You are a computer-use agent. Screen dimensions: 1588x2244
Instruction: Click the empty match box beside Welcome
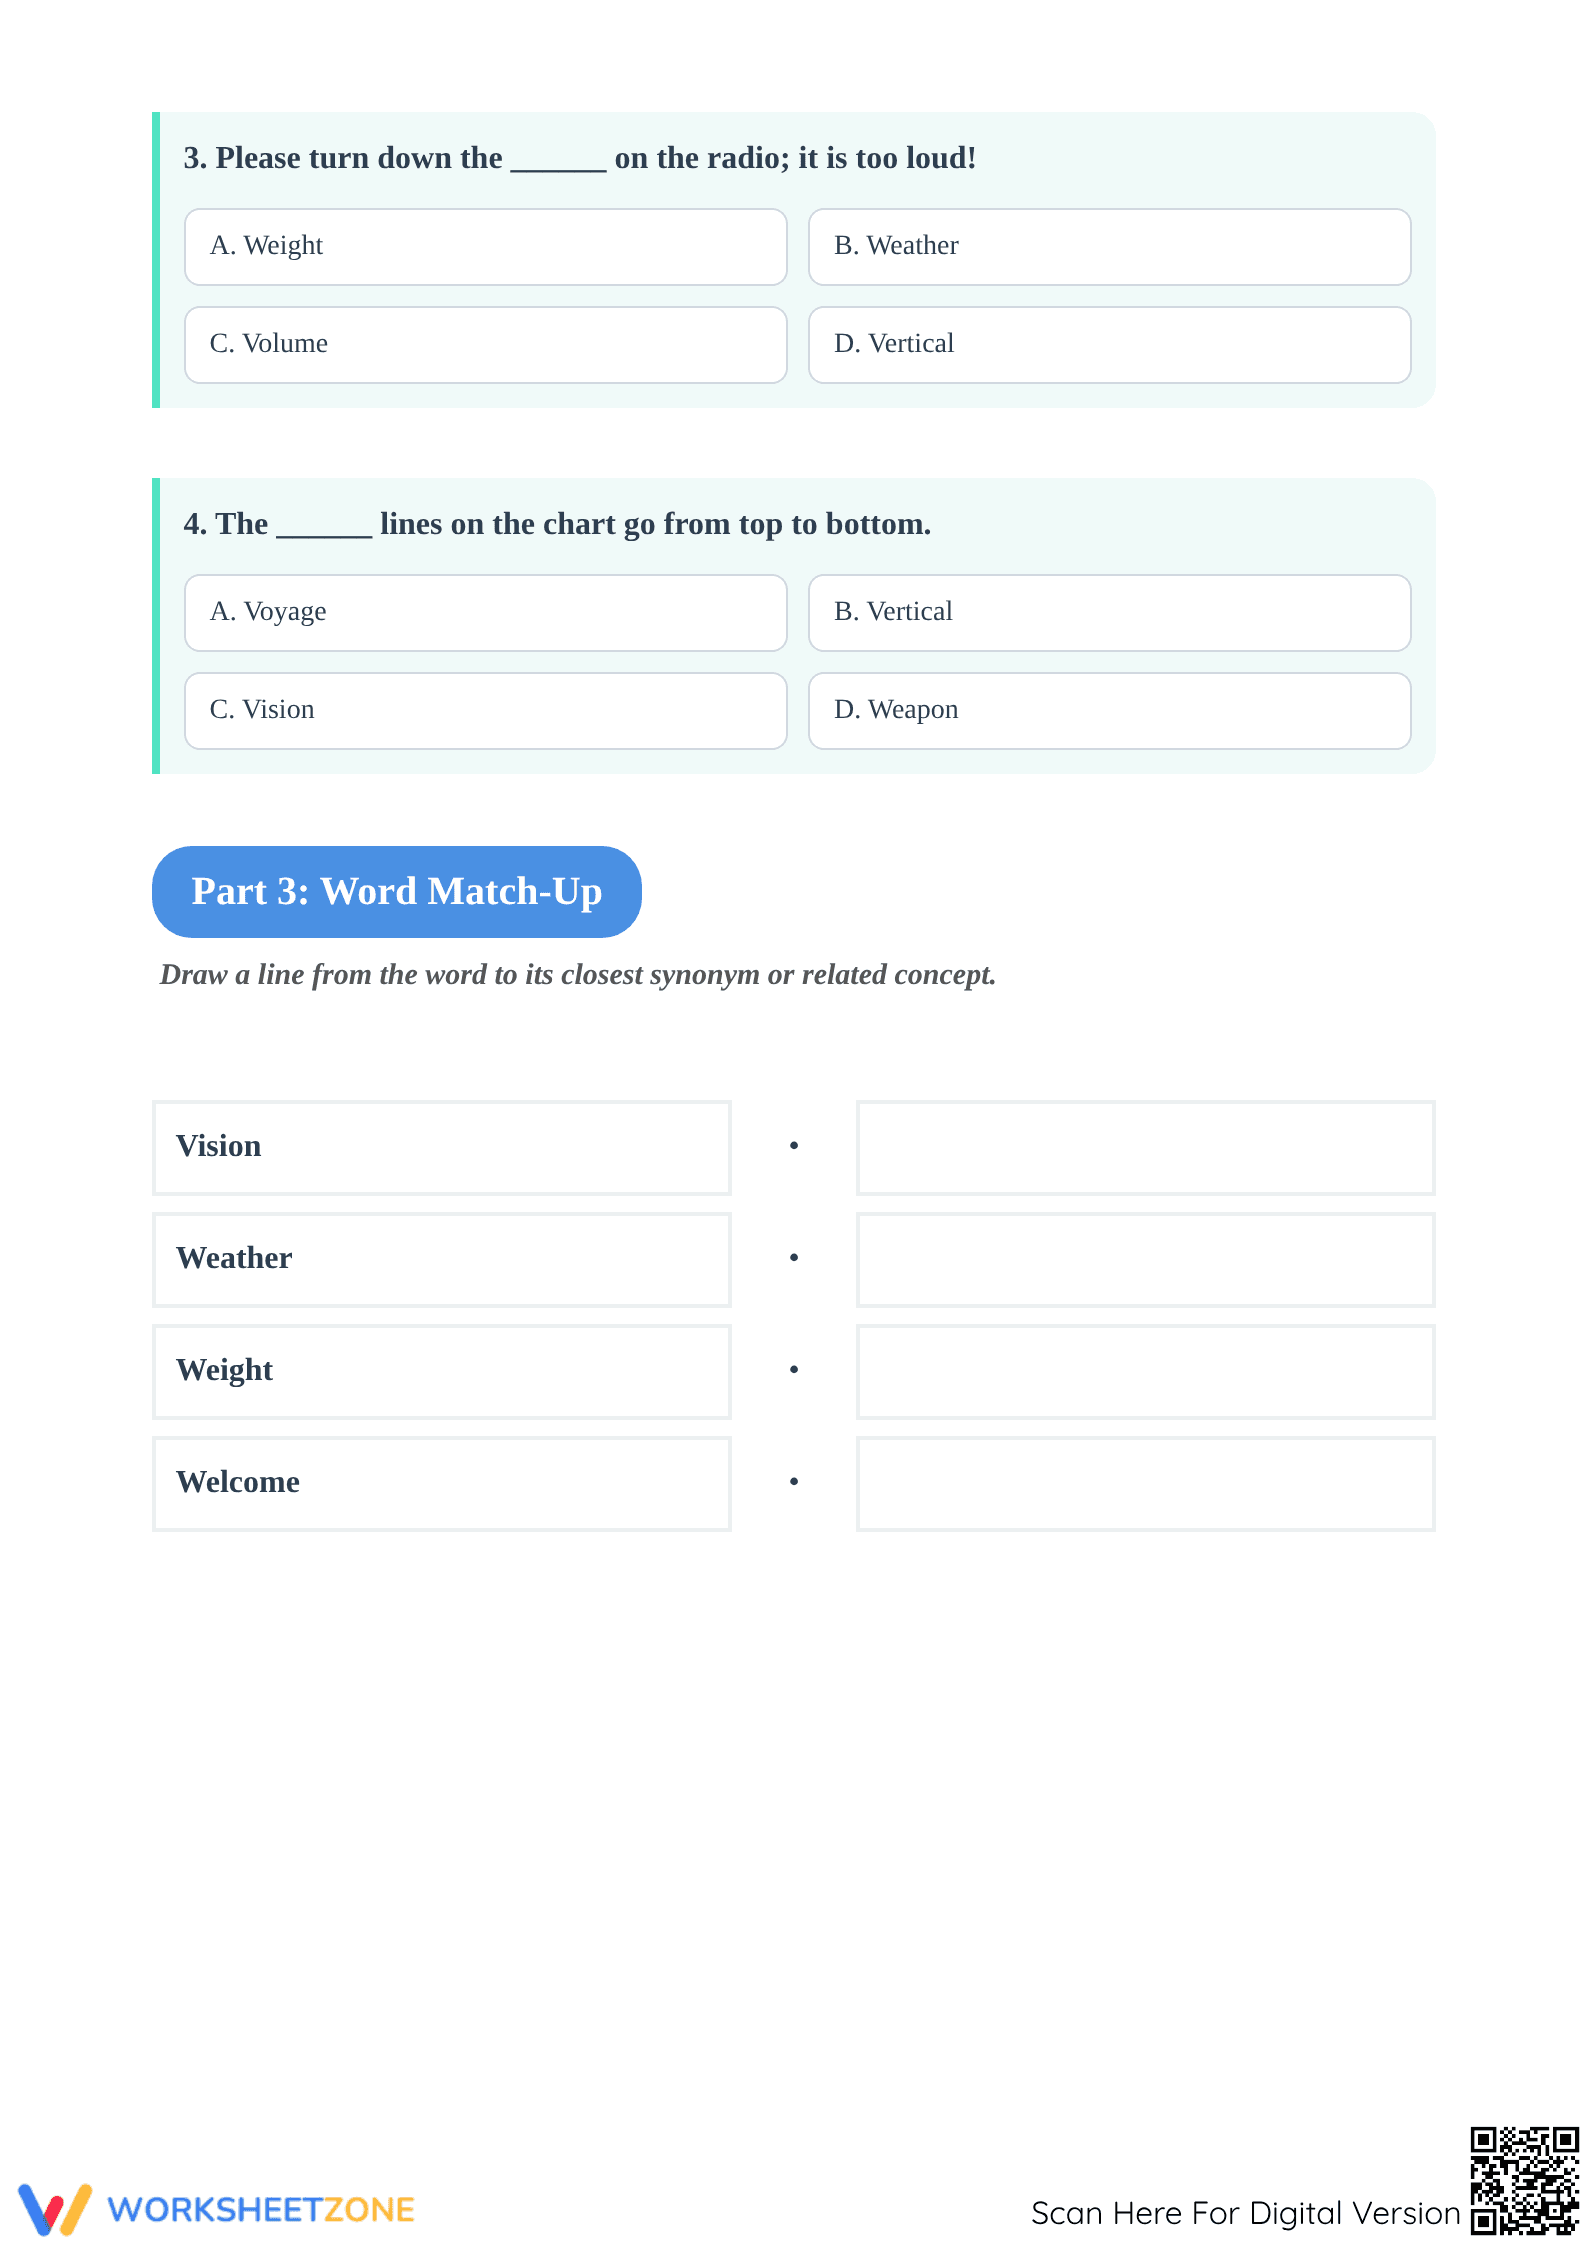tap(1145, 1484)
